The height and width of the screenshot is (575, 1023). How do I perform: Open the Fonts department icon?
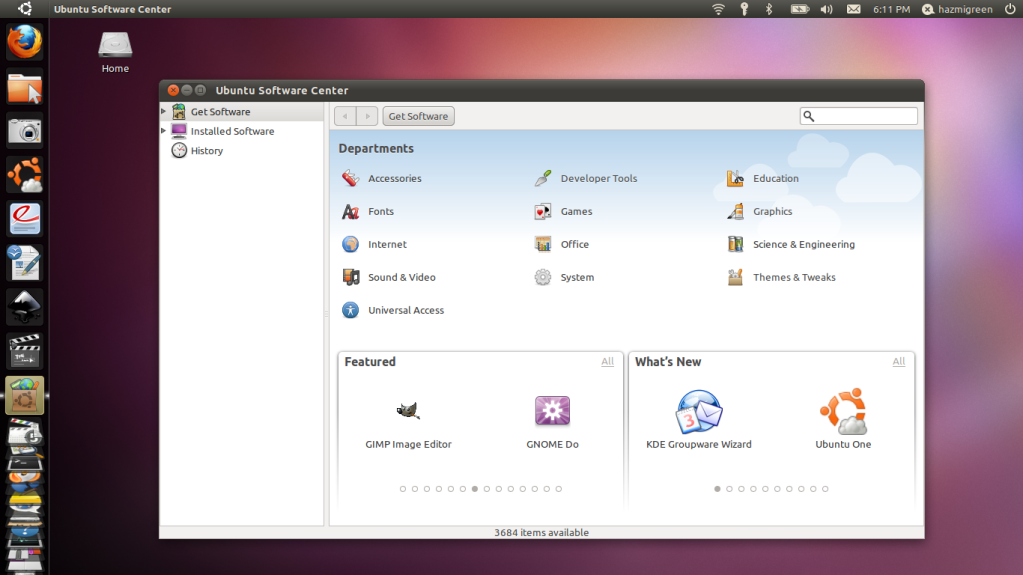coord(350,211)
